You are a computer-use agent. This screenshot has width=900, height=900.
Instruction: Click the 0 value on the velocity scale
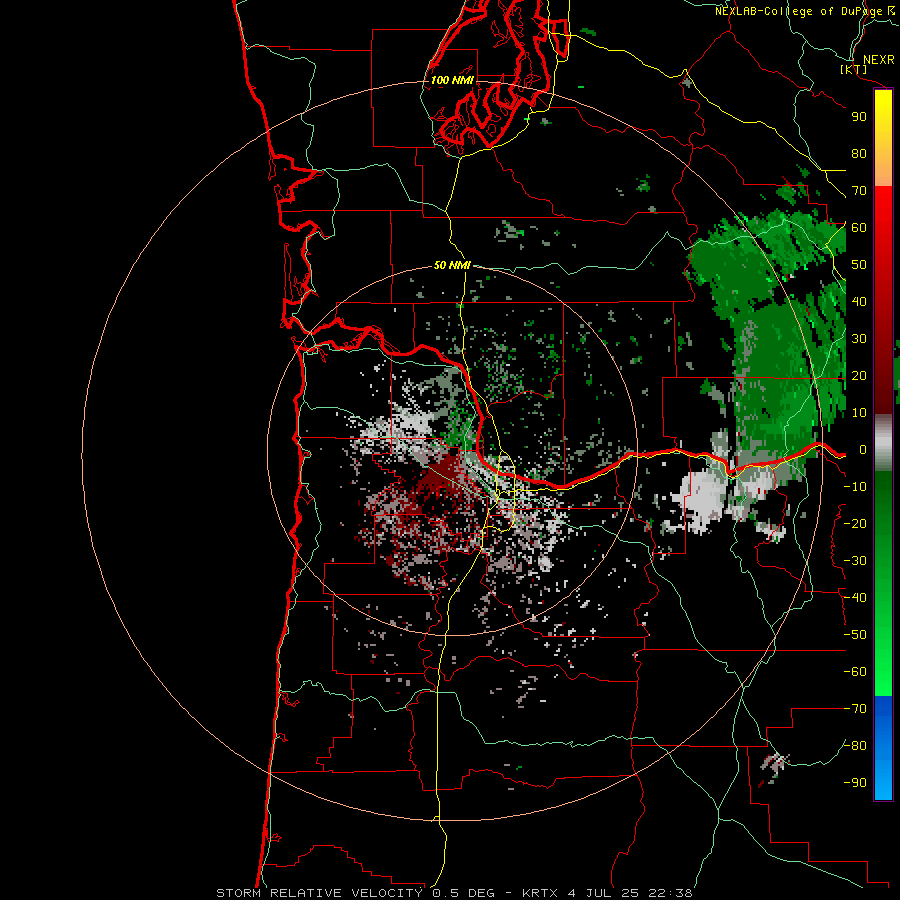pyautogui.click(x=863, y=449)
